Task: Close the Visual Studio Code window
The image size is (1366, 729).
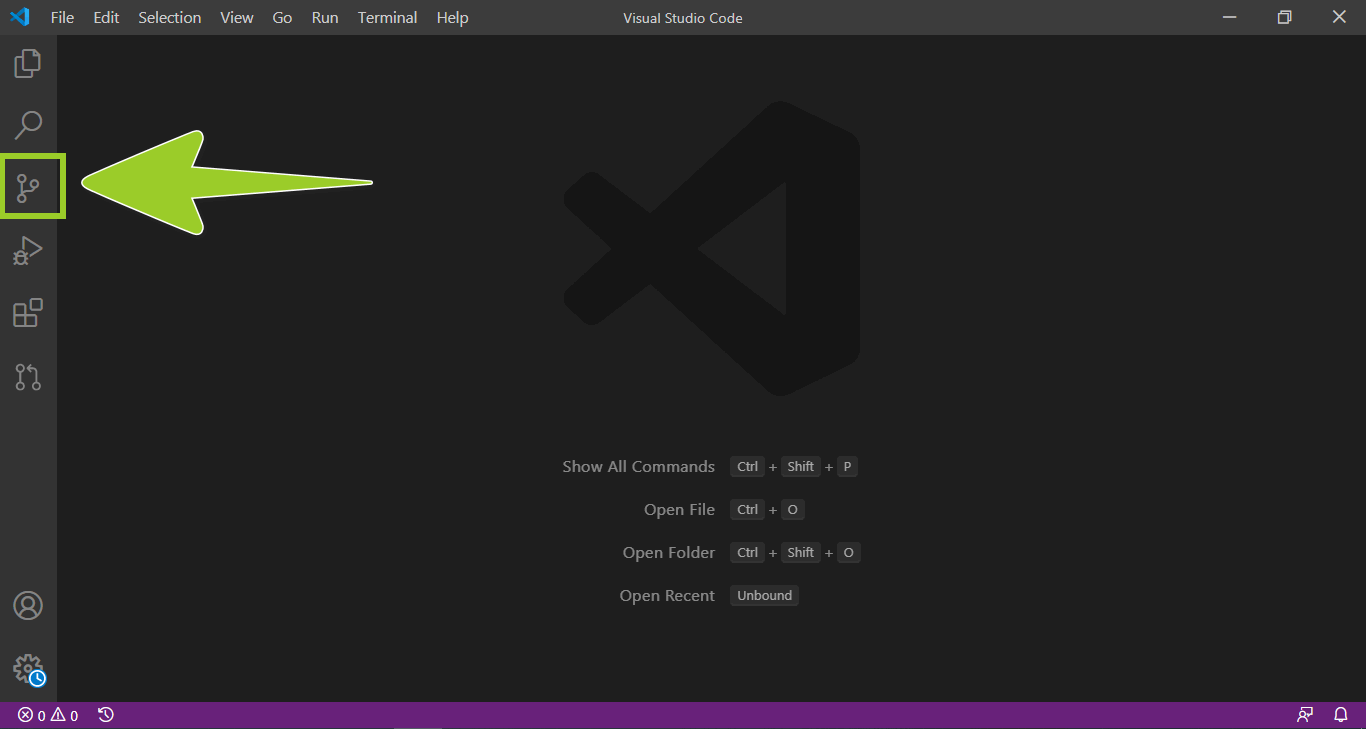Action: click(x=1339, y=17)
